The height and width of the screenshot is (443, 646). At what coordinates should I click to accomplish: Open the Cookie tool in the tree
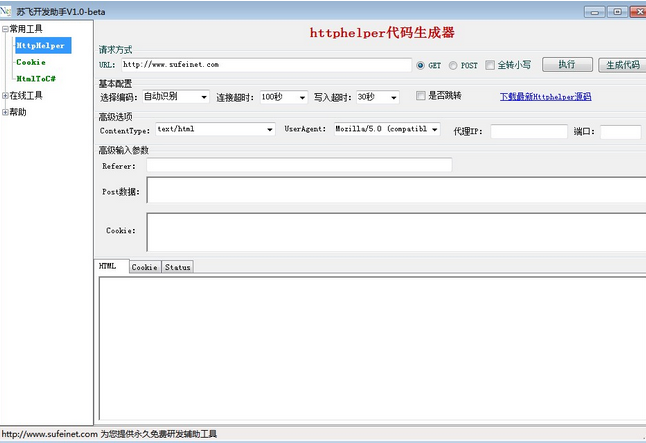point(31,62)
